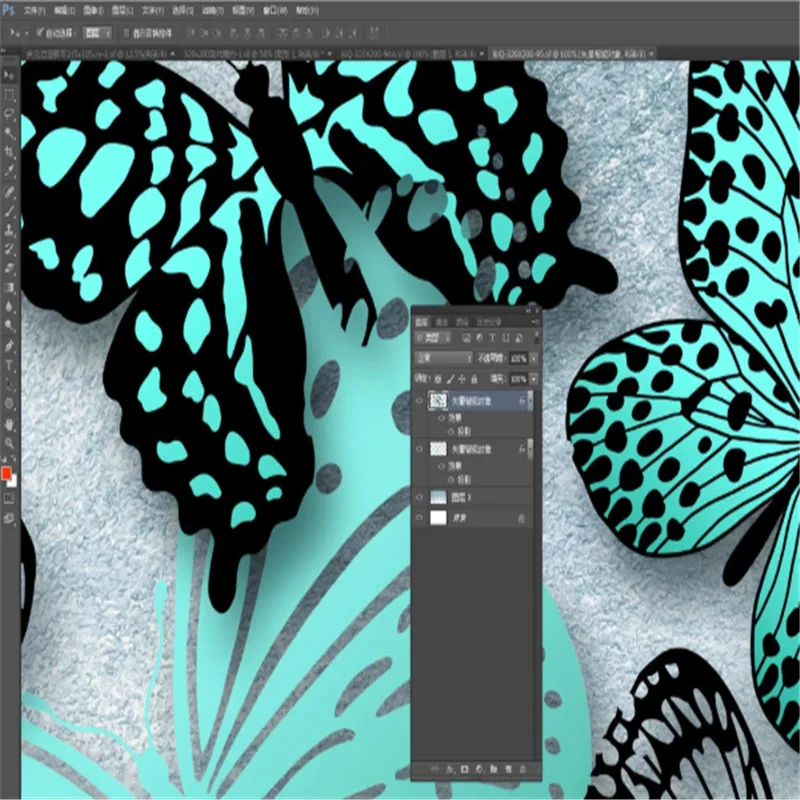Screen dimensions: 800x800
Task: Lock image pixels brush icon
Action: tap(451, 379)
